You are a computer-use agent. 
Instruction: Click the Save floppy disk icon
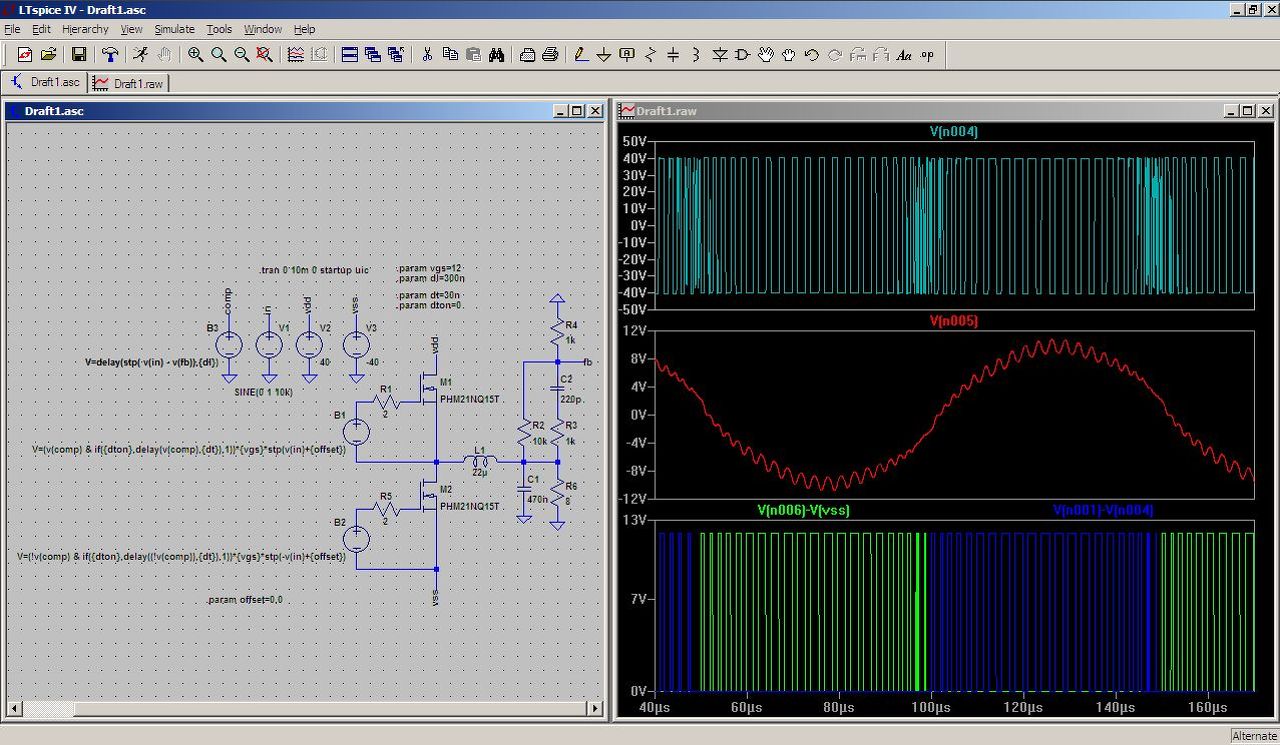pos(79,55)
